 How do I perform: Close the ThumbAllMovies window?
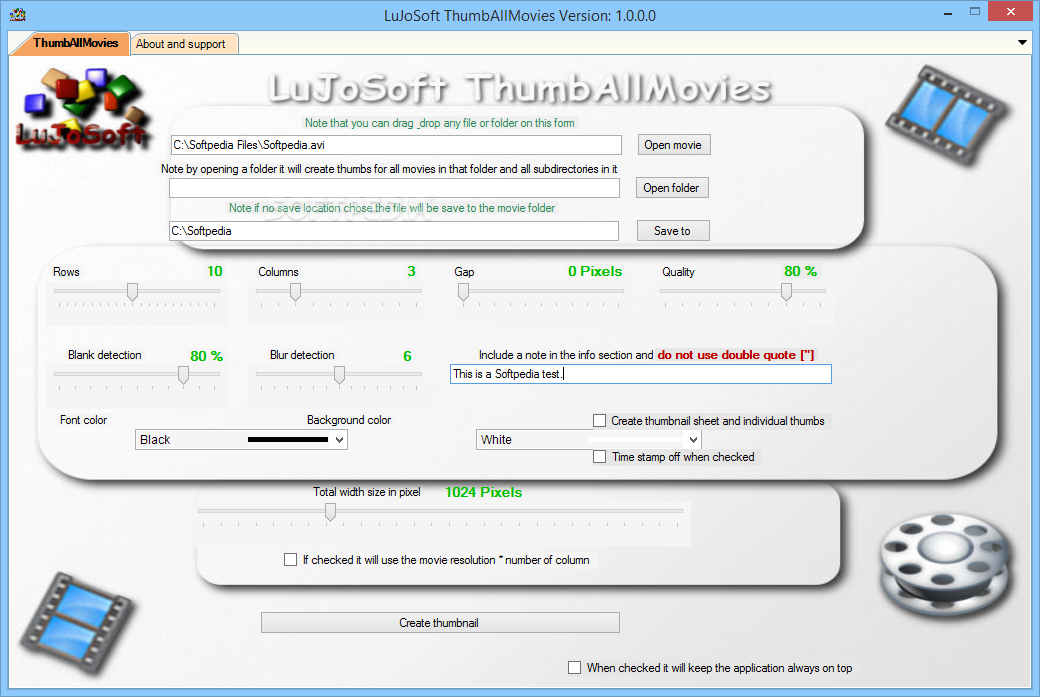1011,11
